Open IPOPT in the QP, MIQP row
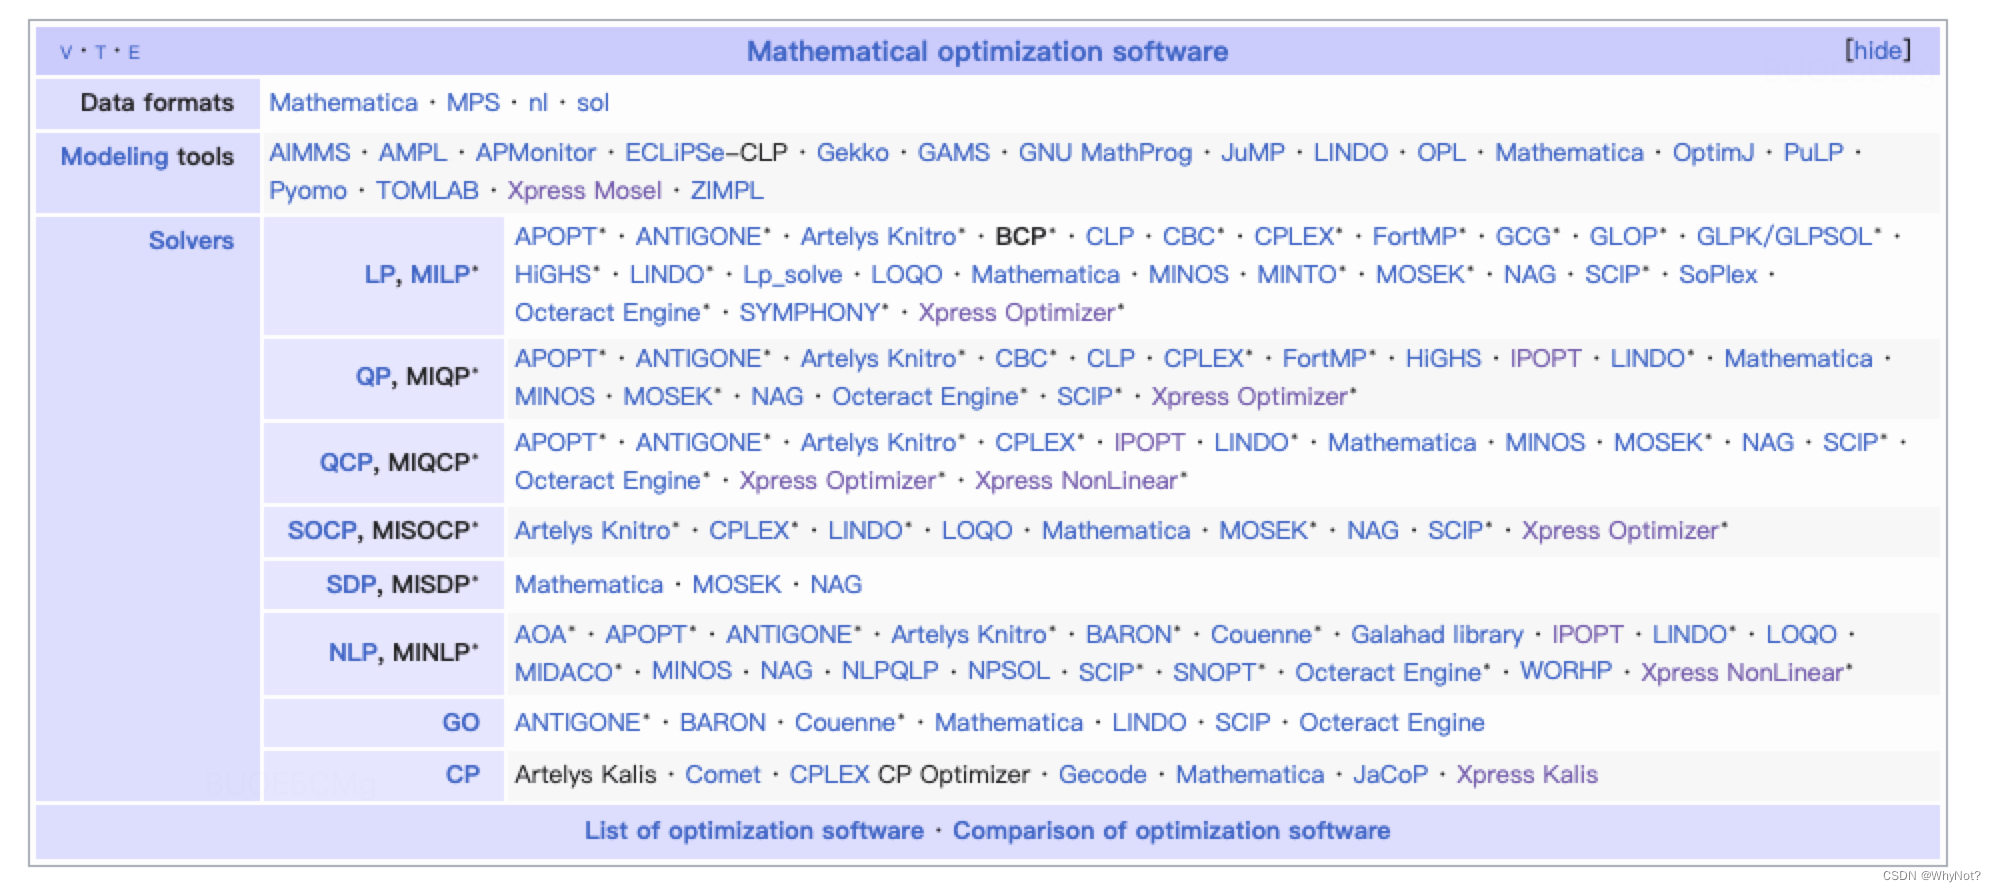 (x=1545, y=359)
